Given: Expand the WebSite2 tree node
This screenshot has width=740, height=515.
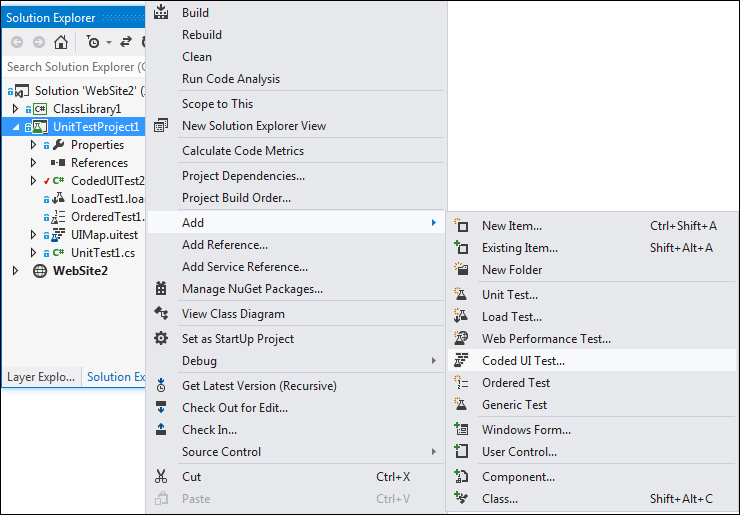Looking at the screenshot, I should click(16, 271).
